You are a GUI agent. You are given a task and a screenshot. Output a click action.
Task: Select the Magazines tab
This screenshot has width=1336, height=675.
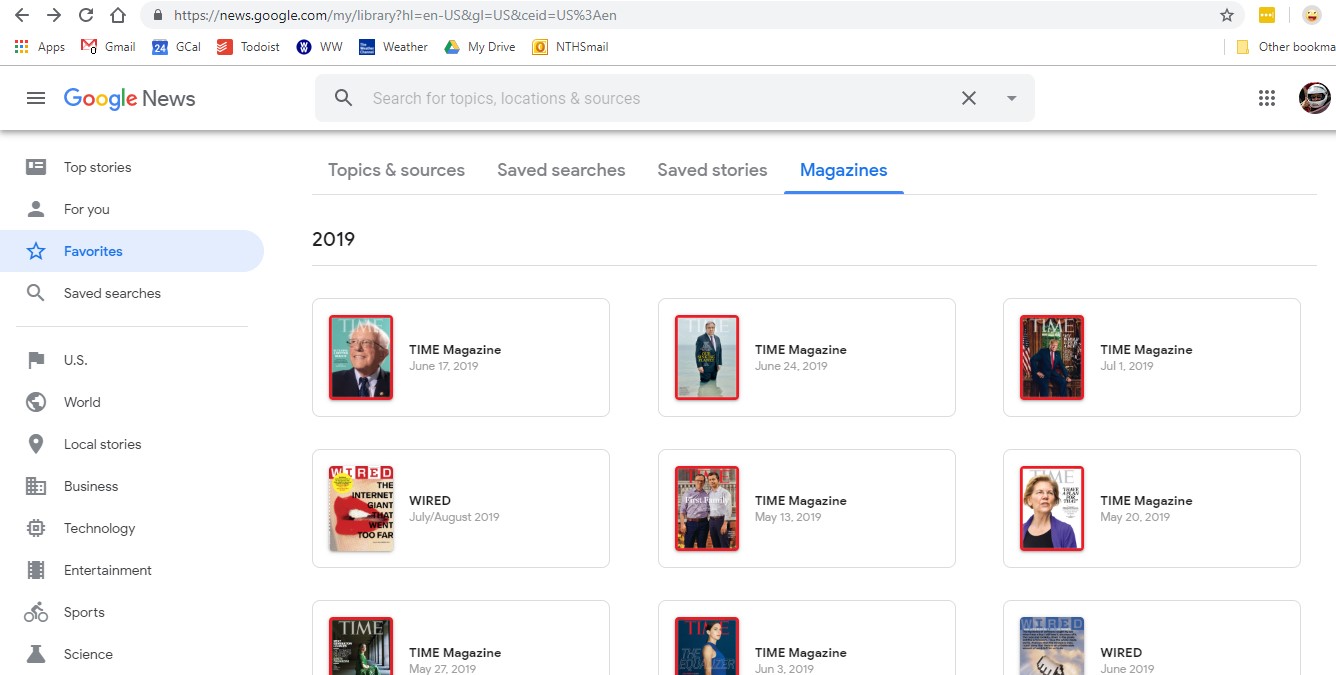click(x=844, y=170)
